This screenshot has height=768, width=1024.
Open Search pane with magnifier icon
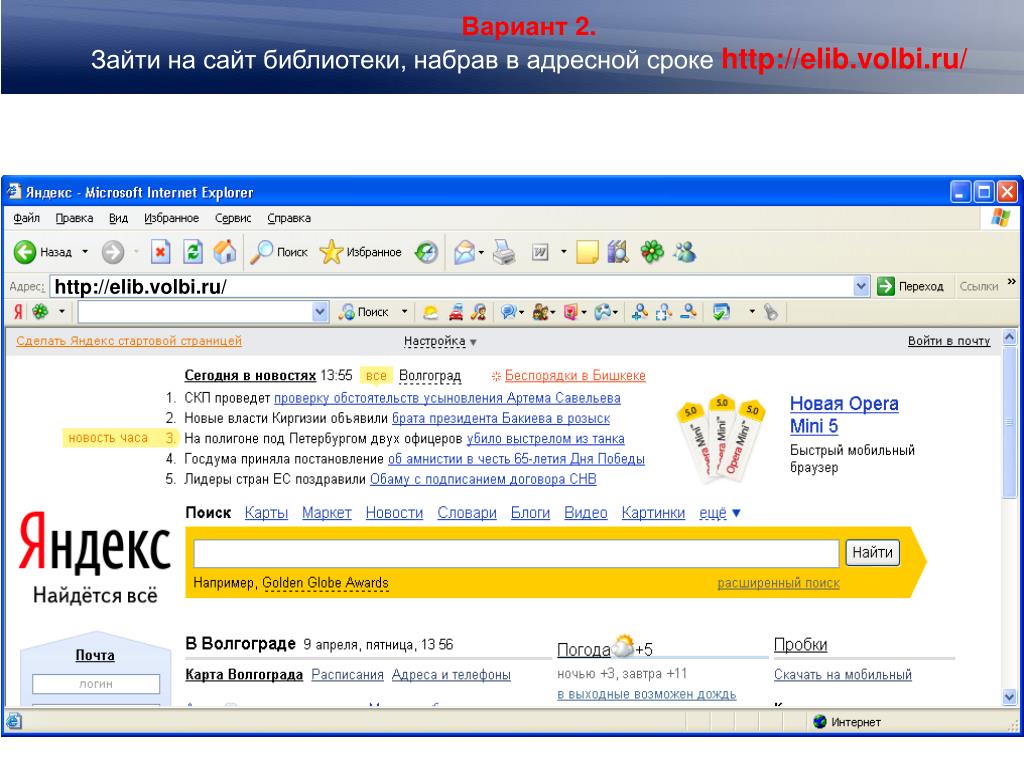point(262,252)
